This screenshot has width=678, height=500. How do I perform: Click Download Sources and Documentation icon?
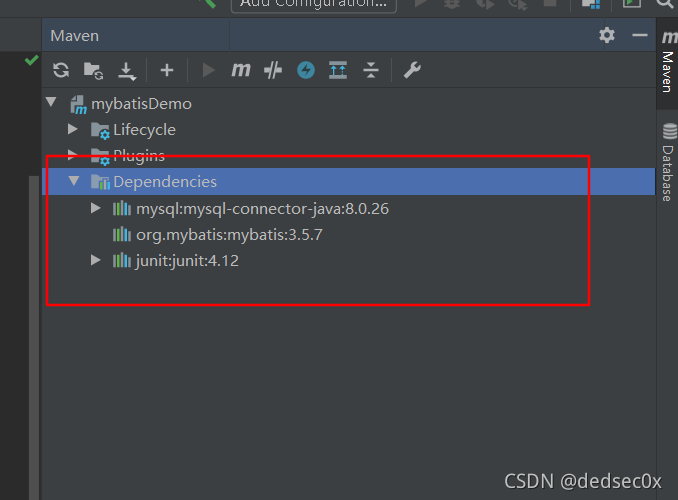(x=127, y=71)
